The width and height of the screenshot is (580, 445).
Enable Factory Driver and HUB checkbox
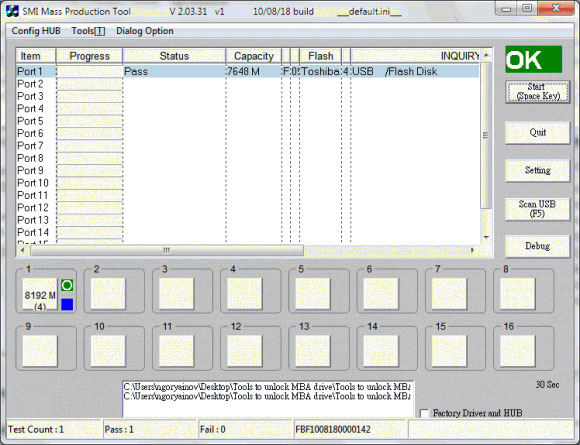coord(424,413)
